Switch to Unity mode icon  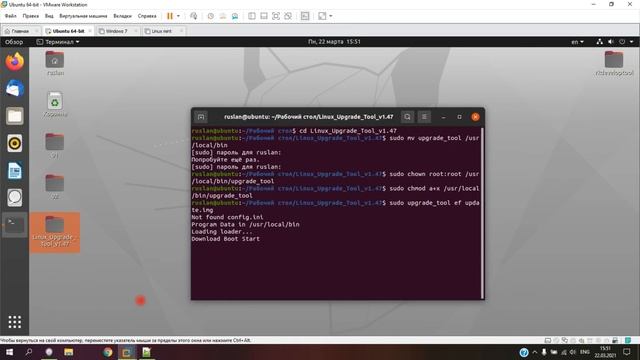pyautogui.click(x=288, y=16)
